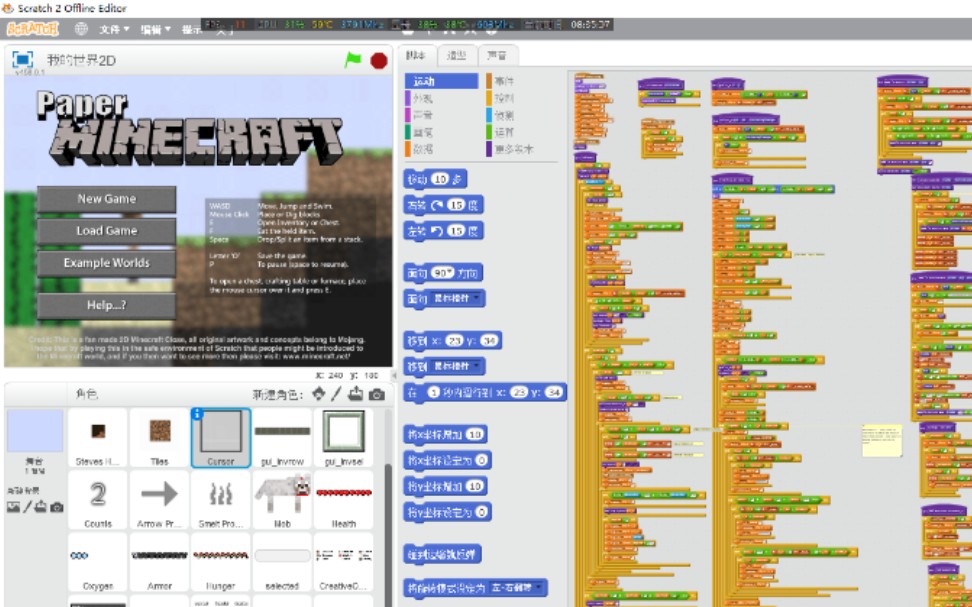Select the Oxygen sprite

[x=98, y=562]
